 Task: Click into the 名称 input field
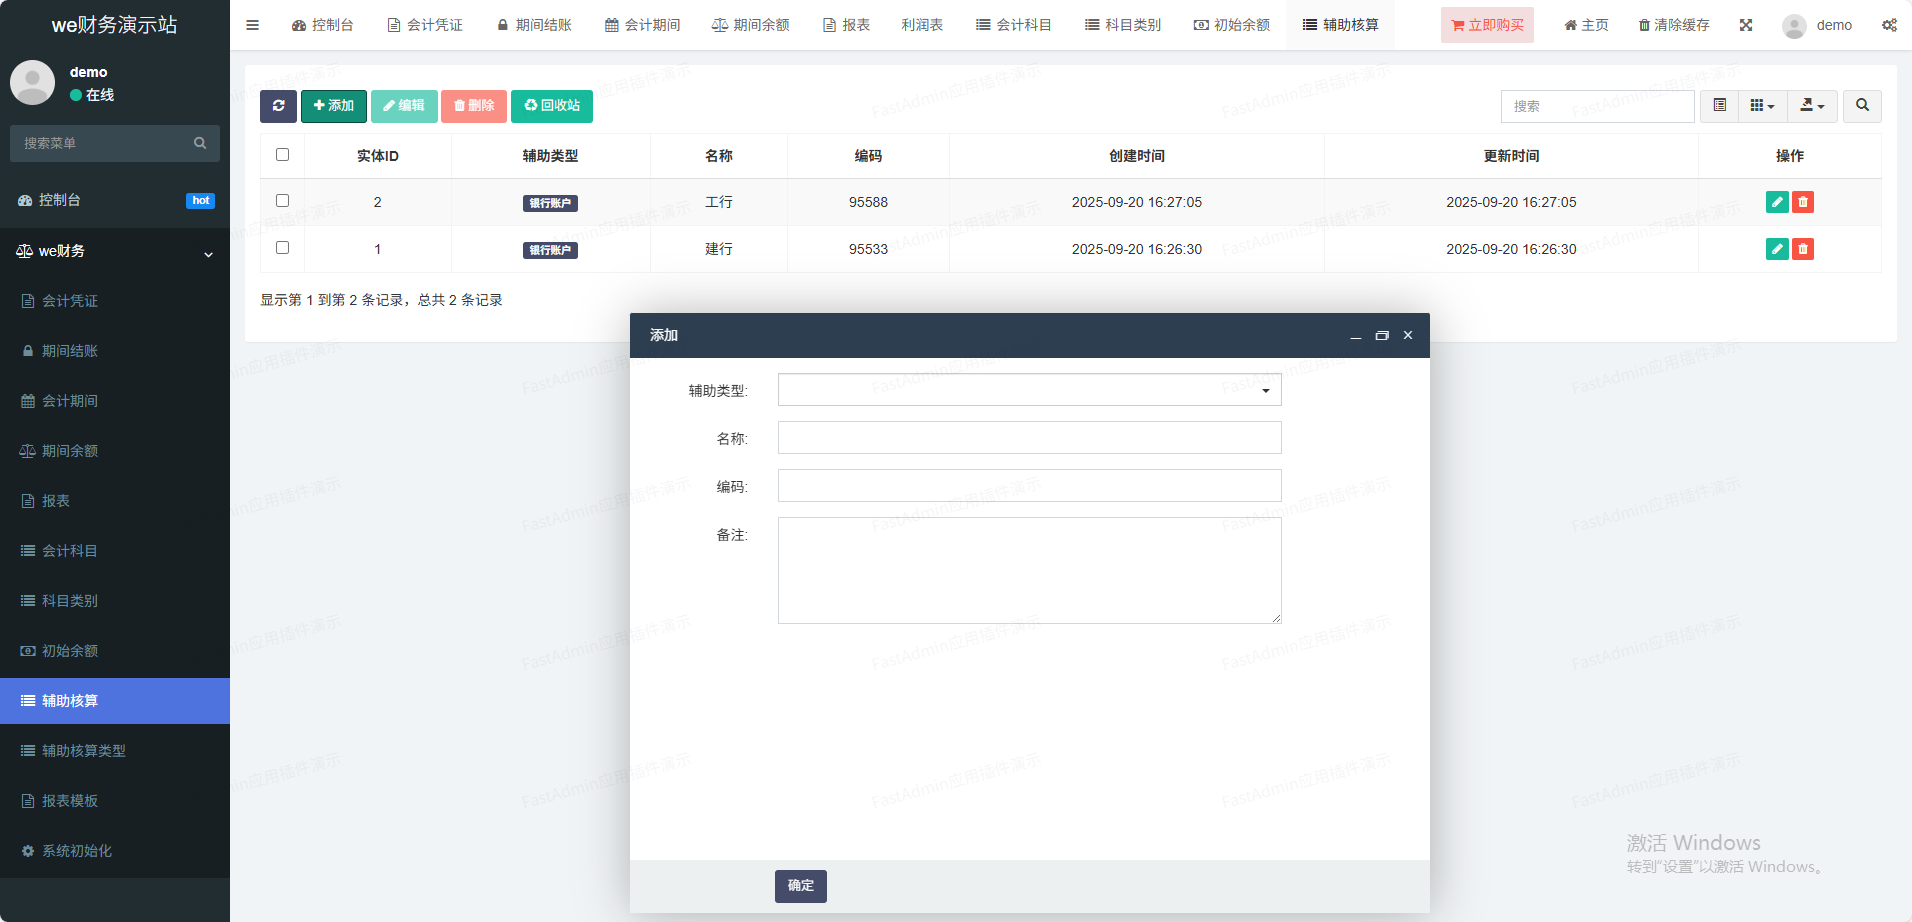pyautogui.click(x=1029, y=438)
